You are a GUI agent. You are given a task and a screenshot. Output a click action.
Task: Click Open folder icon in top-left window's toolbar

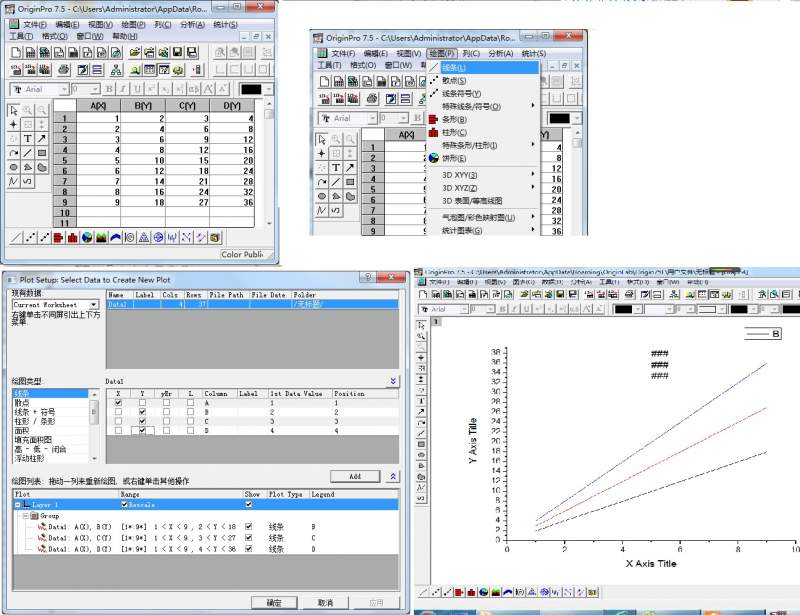pos(135,53)
